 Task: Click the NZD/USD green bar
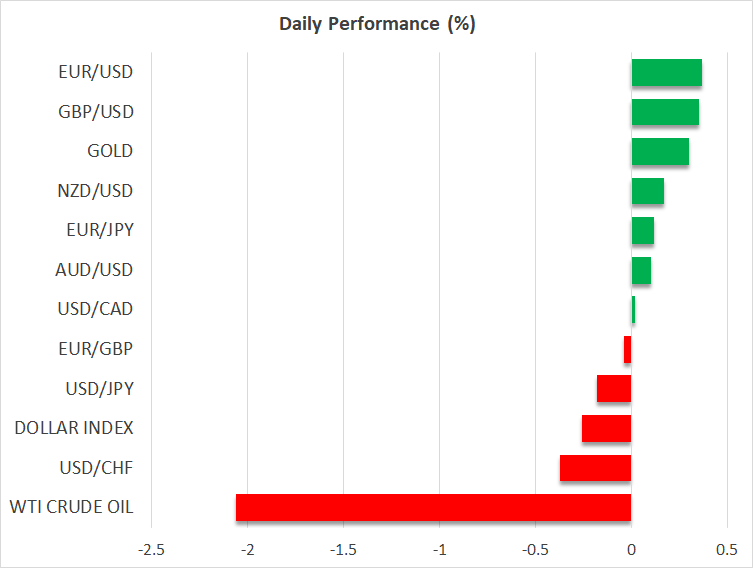[x=647, y=190]
